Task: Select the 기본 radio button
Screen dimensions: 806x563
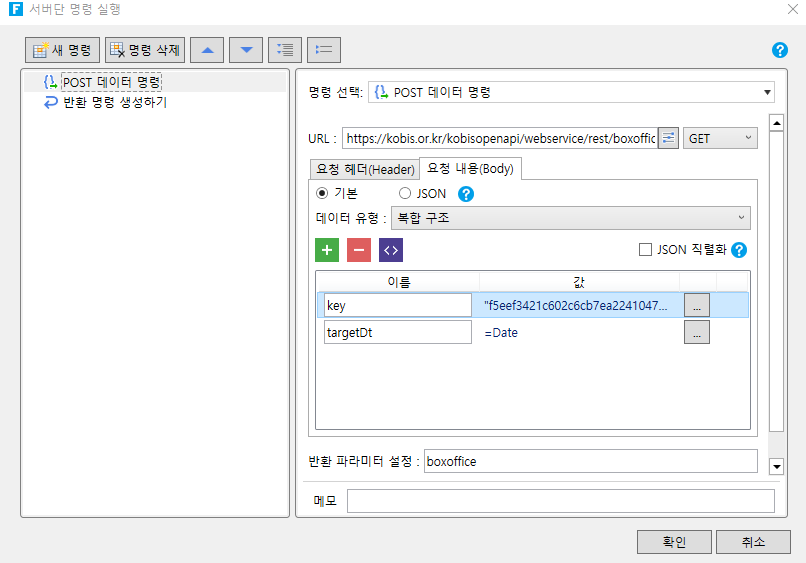Action: 322,193
